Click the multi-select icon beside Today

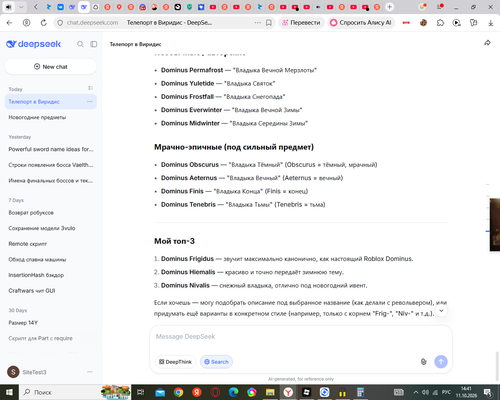coord(90,88)
